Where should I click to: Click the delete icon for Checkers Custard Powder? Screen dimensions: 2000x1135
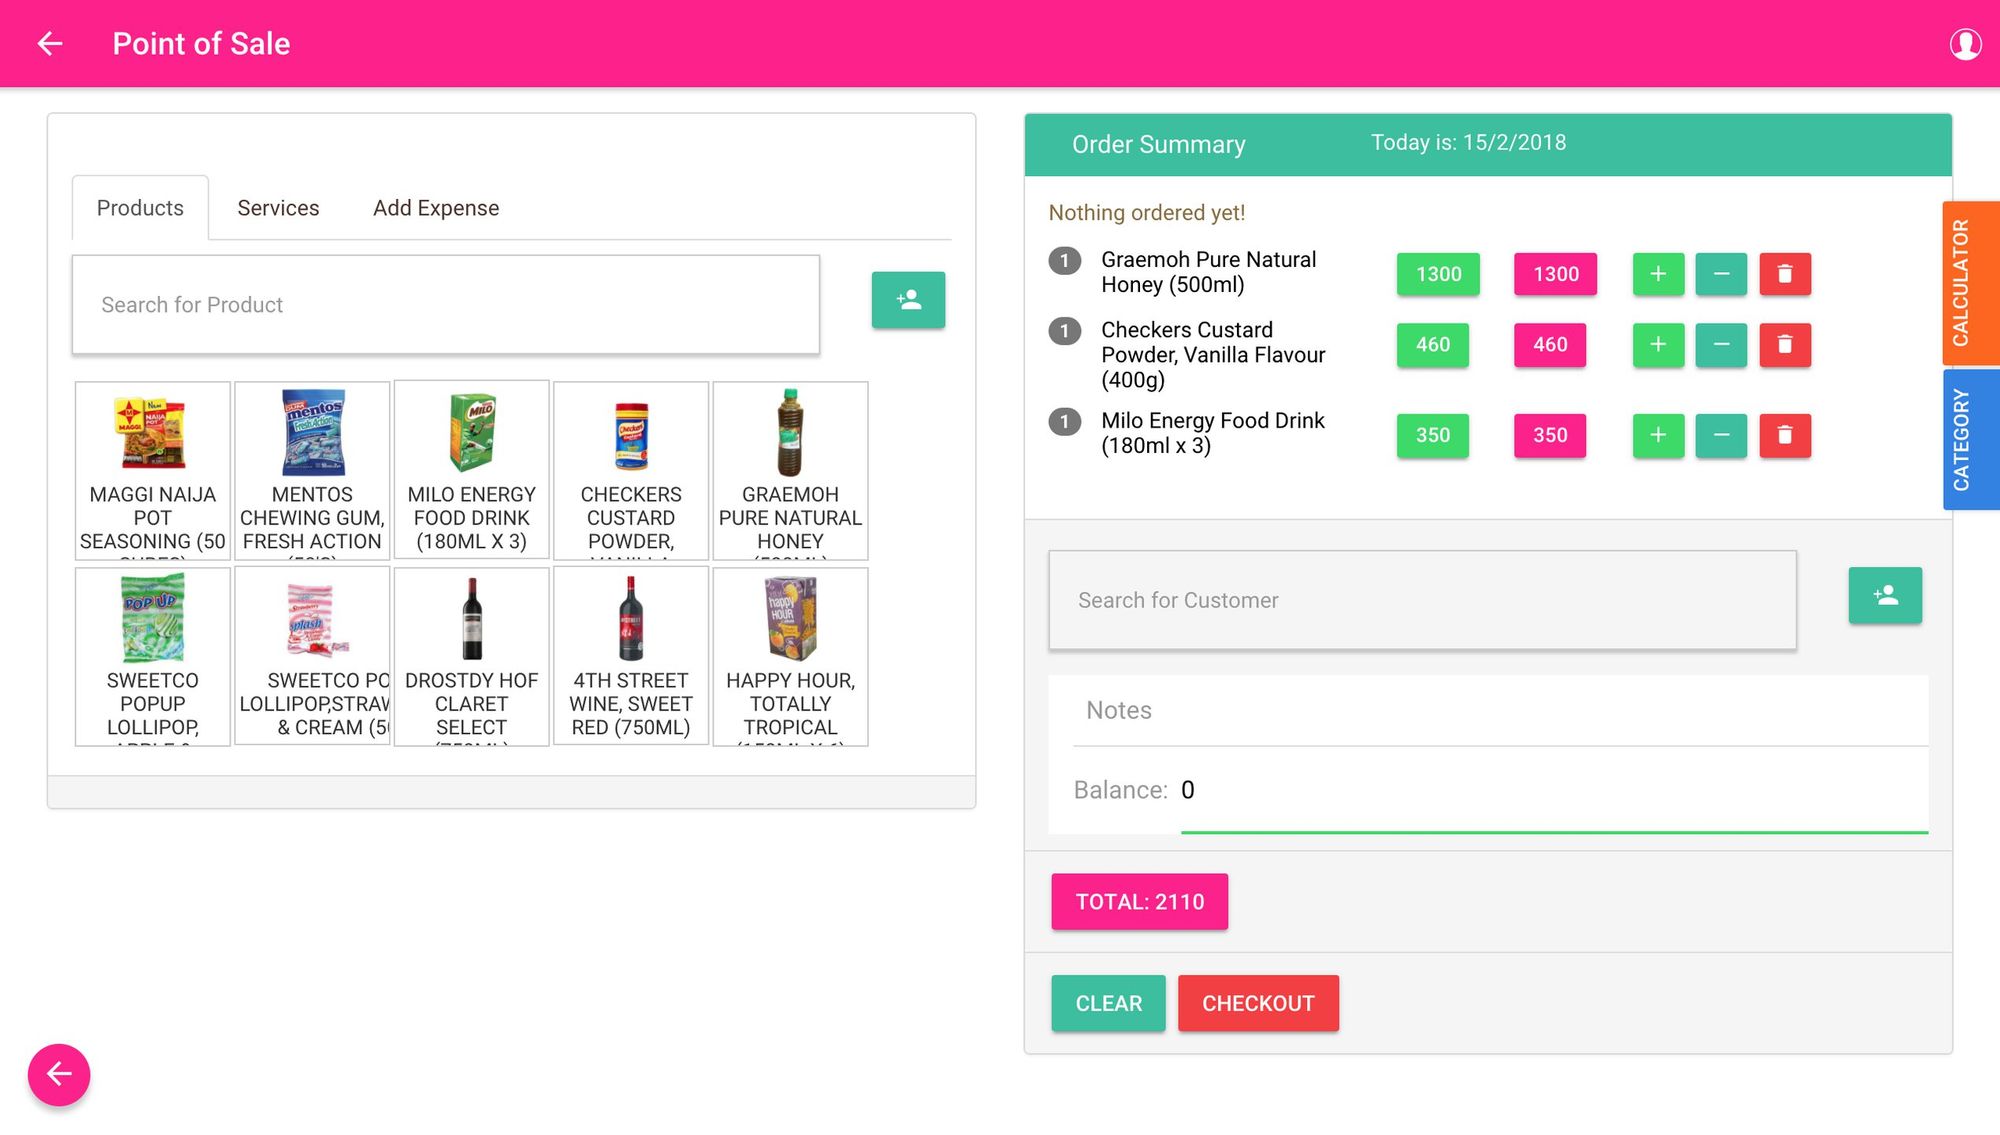(x=1783, y=345)
